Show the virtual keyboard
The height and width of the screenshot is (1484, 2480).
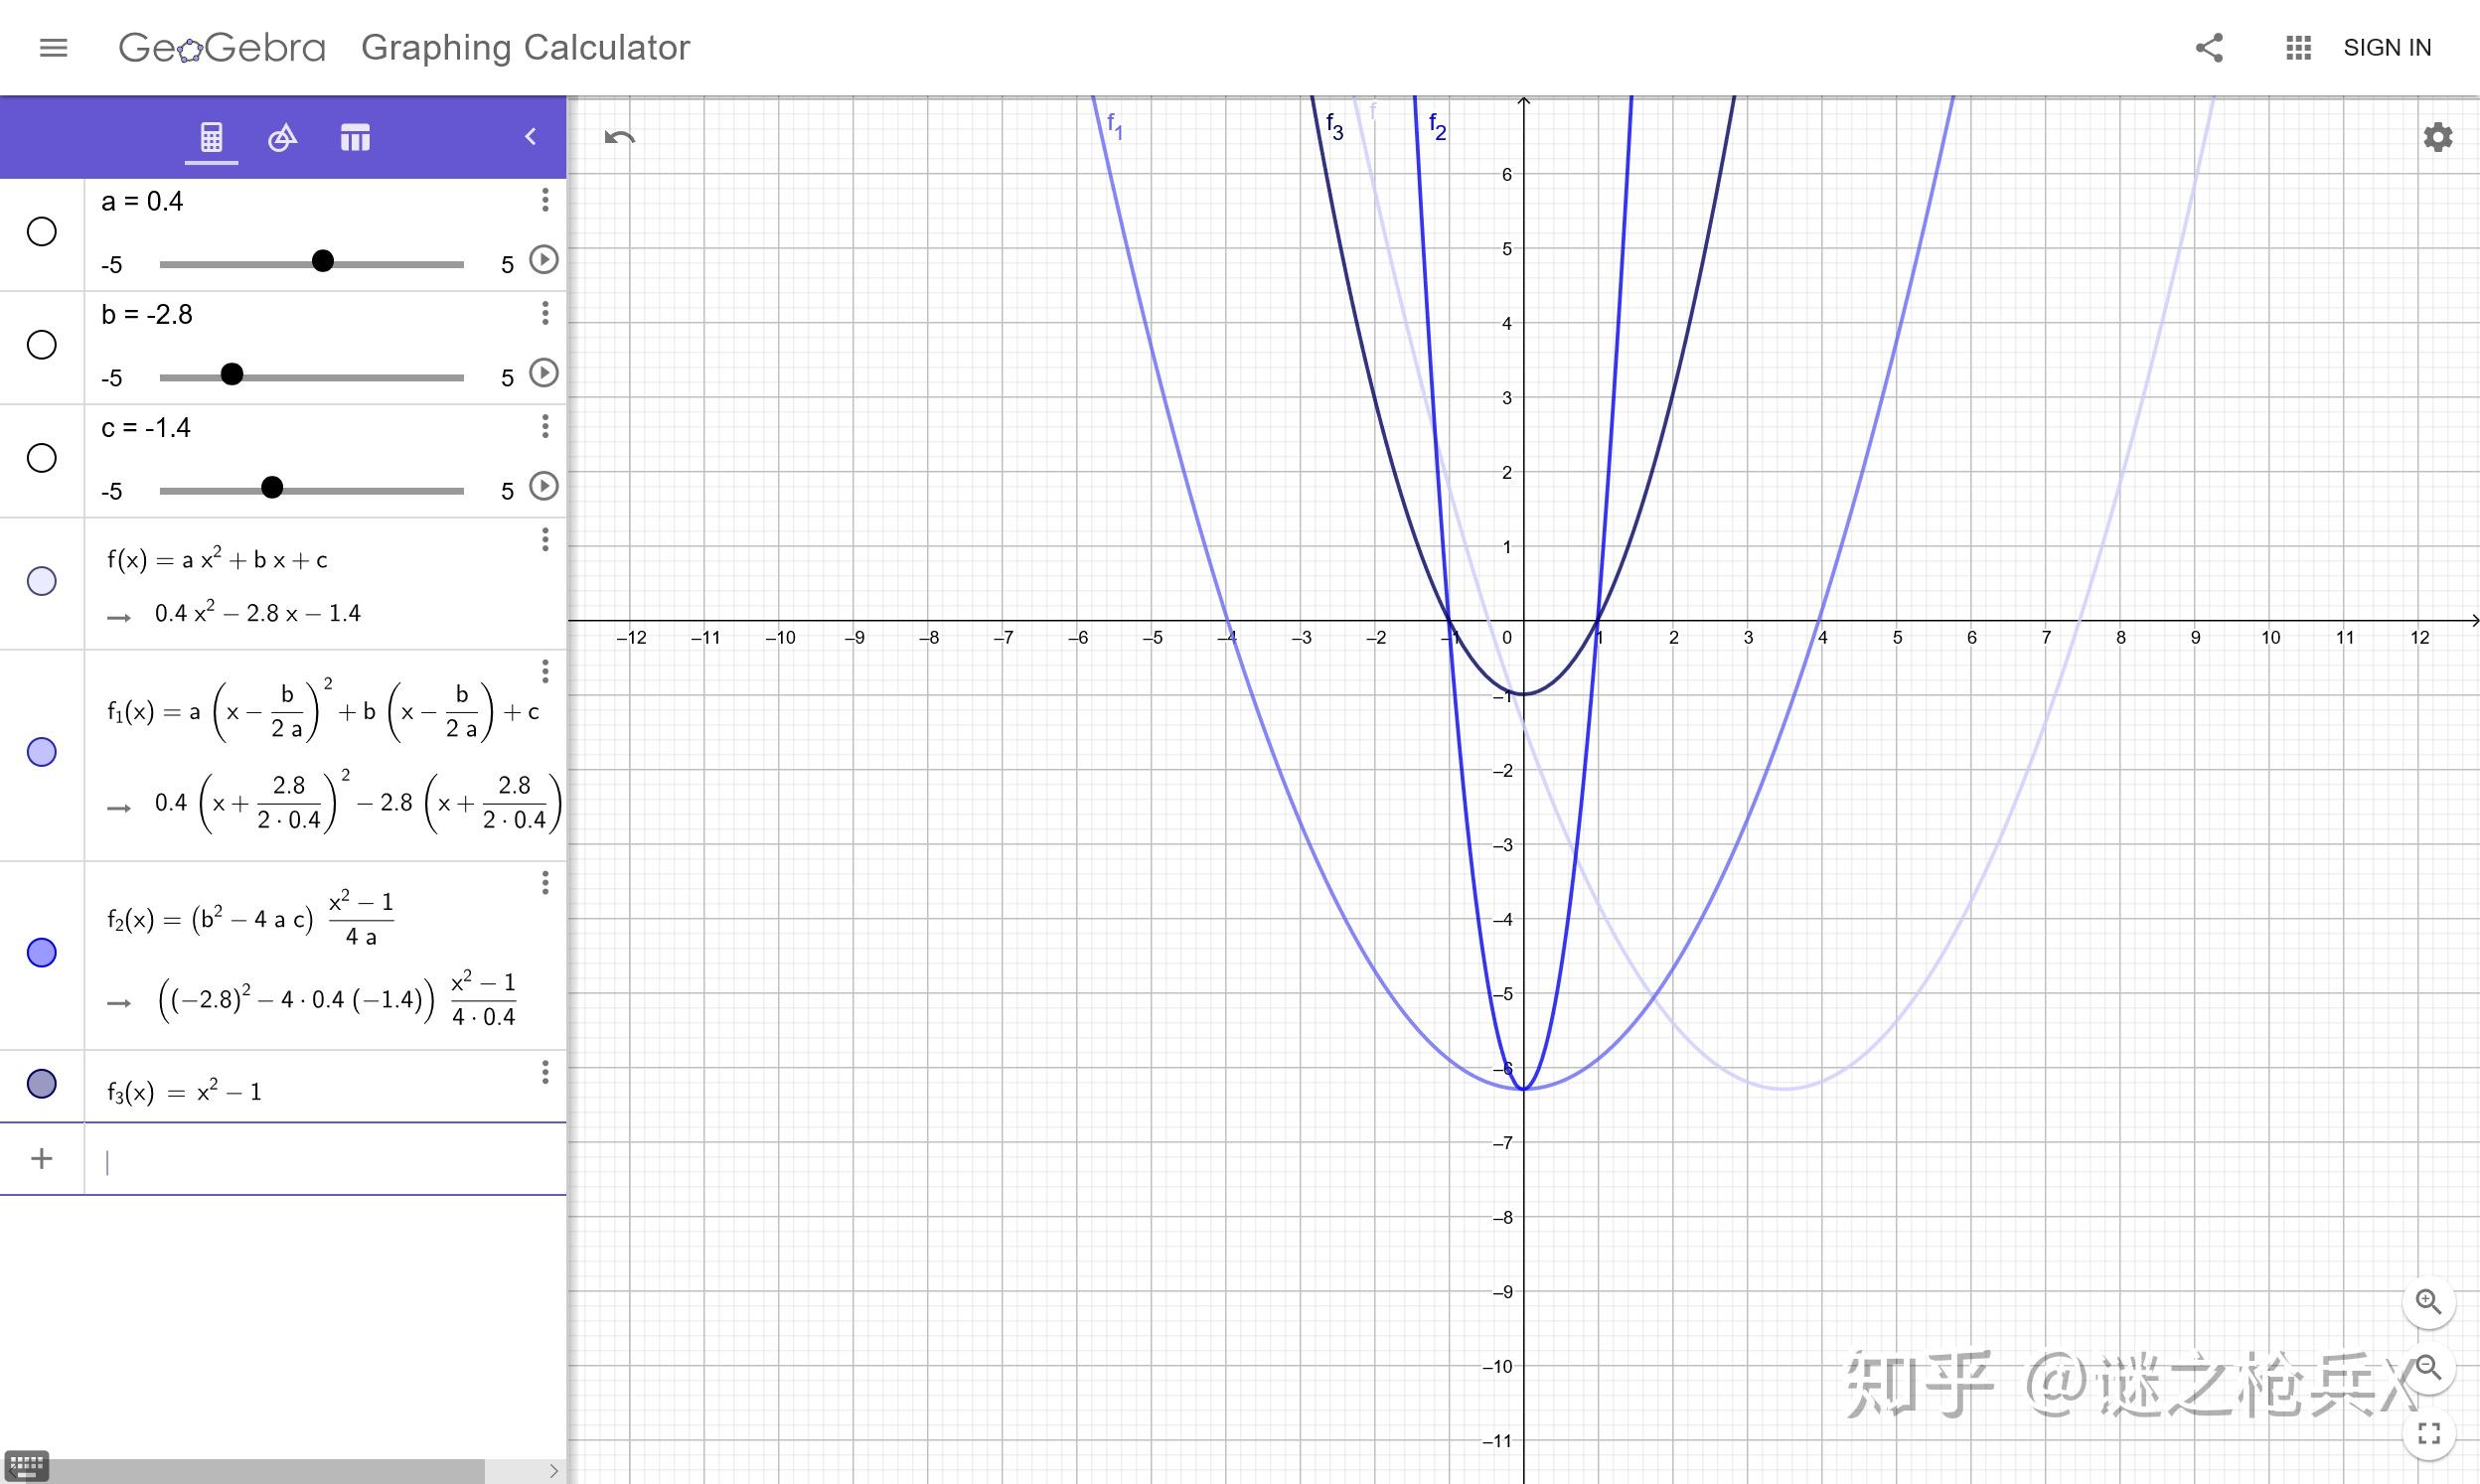[25, 1466]
